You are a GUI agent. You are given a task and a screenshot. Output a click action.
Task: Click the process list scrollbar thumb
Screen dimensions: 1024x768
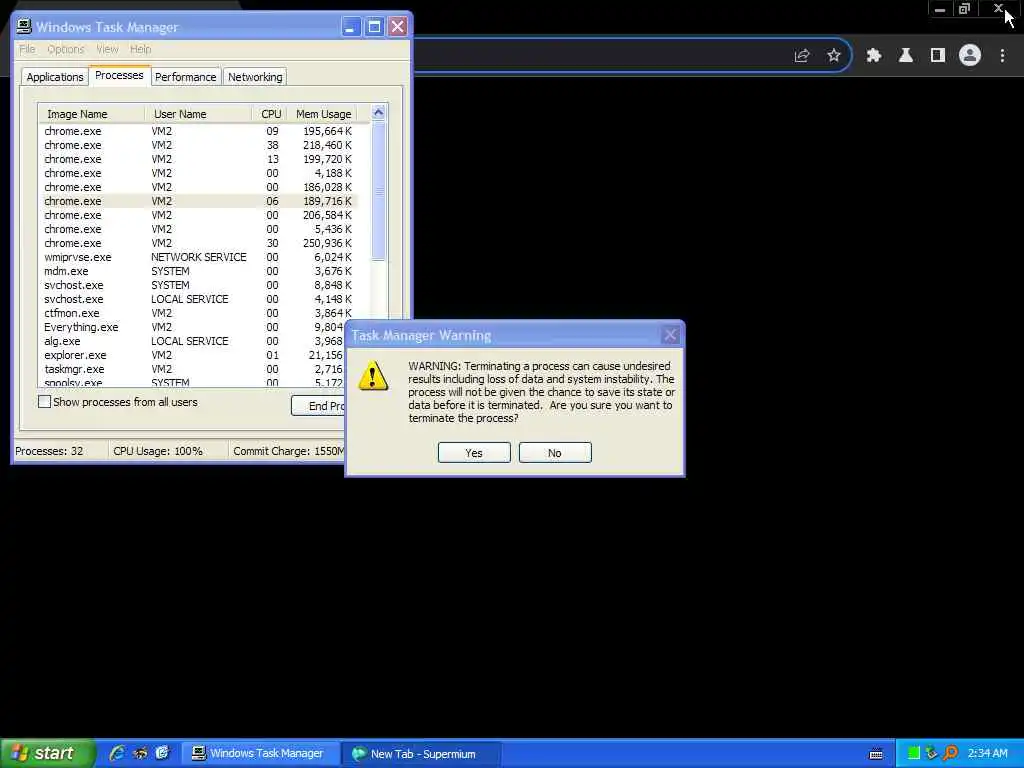(378, 191)
